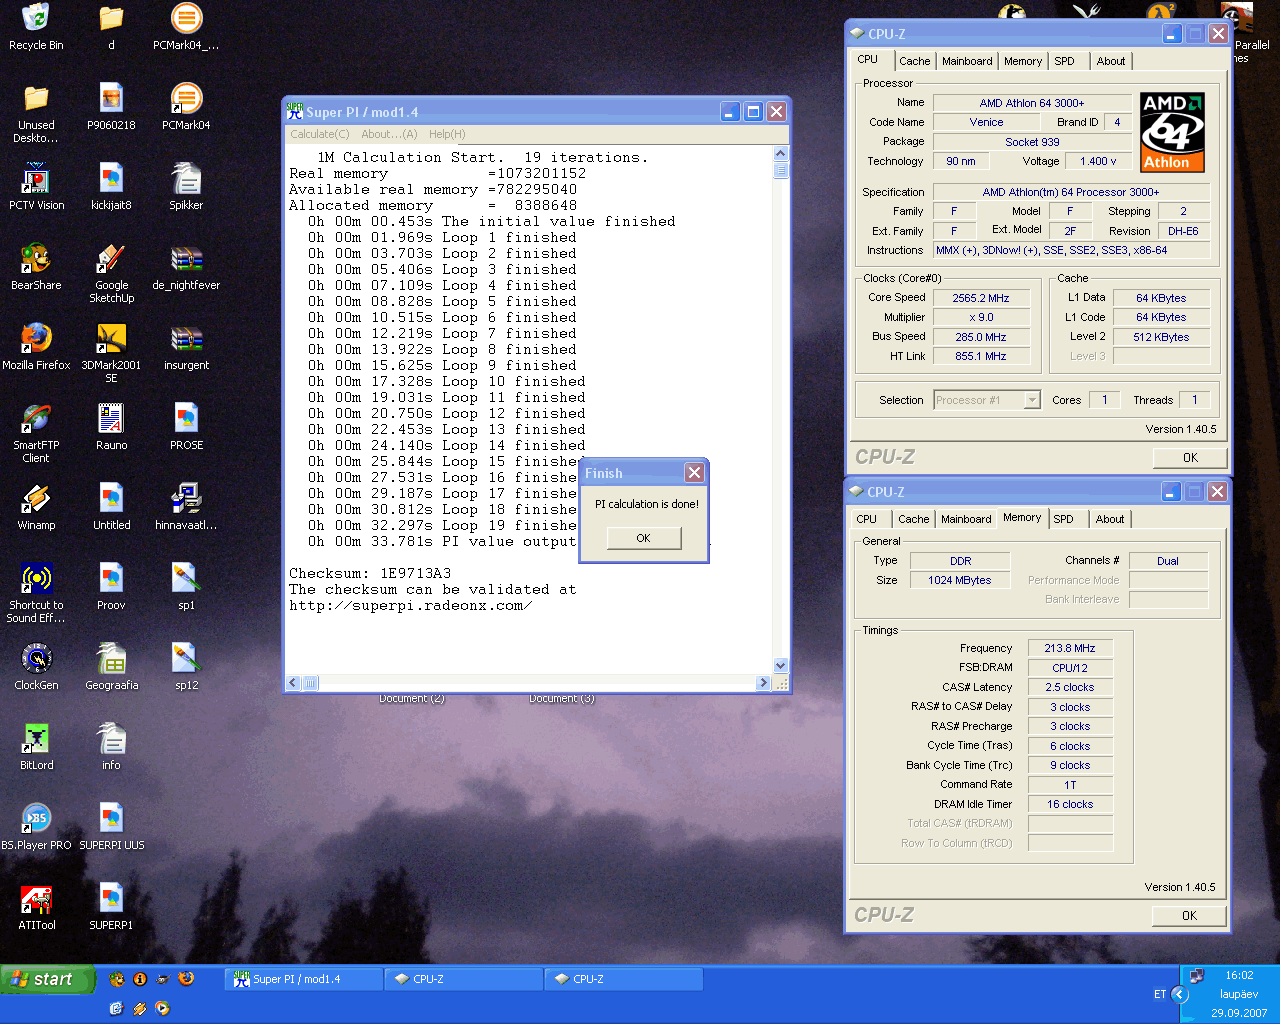Click OK button in lower CPU-Z window
The height and width of the screenshot is (1024, 1280).
click(x=1189, y=915)
